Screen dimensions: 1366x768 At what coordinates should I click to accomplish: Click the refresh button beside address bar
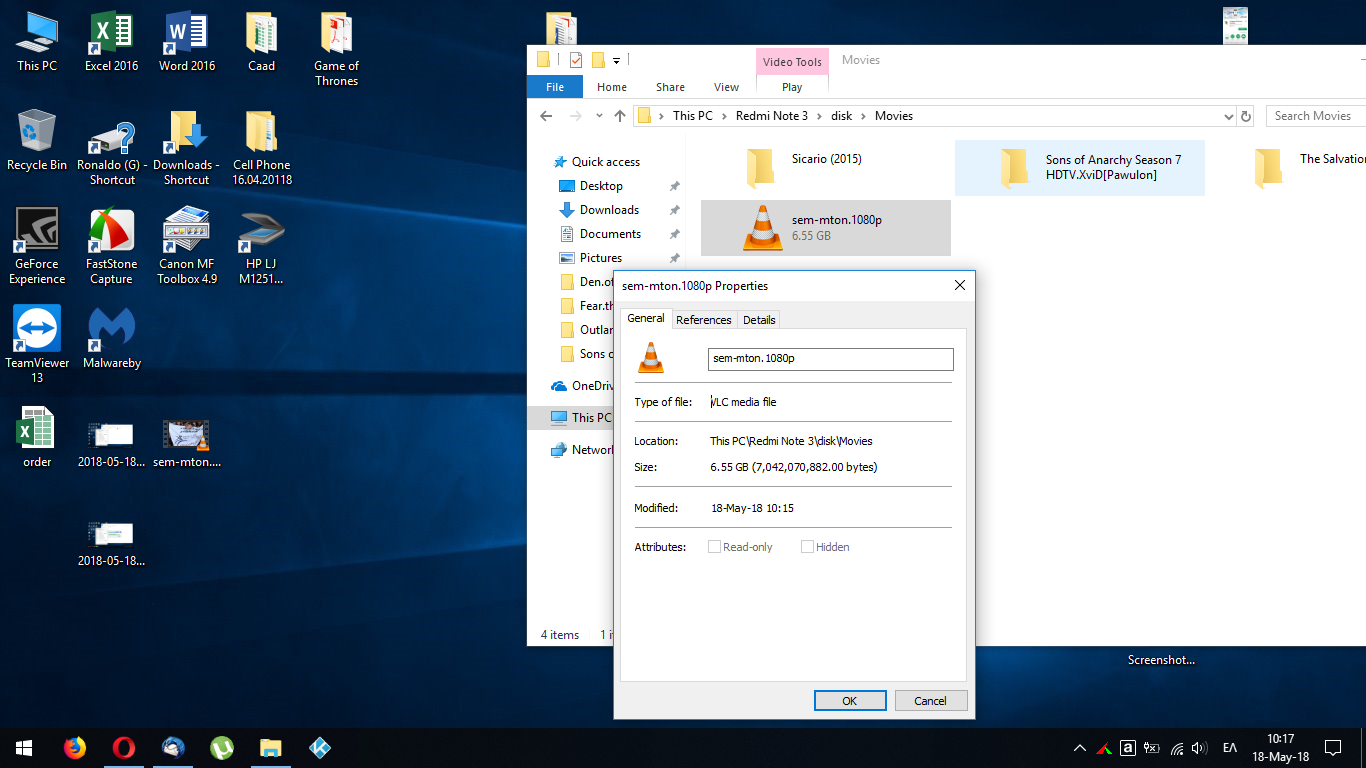pos(1246,116)
